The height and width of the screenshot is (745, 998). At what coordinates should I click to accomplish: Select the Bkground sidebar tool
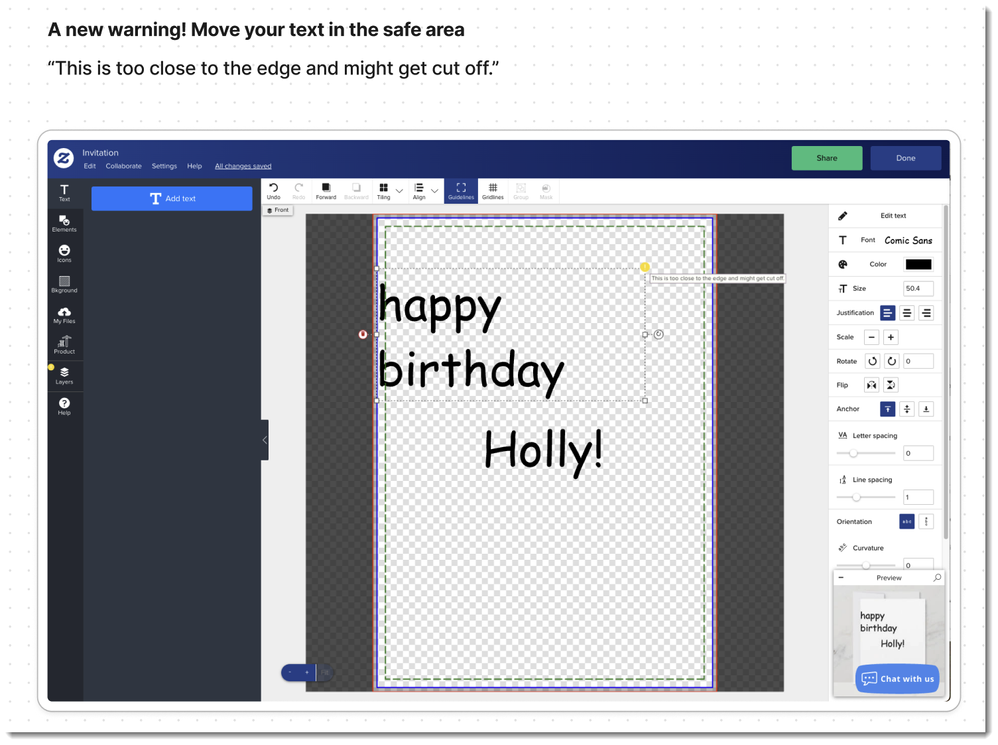pyautogui.click(x=64, y=284)
